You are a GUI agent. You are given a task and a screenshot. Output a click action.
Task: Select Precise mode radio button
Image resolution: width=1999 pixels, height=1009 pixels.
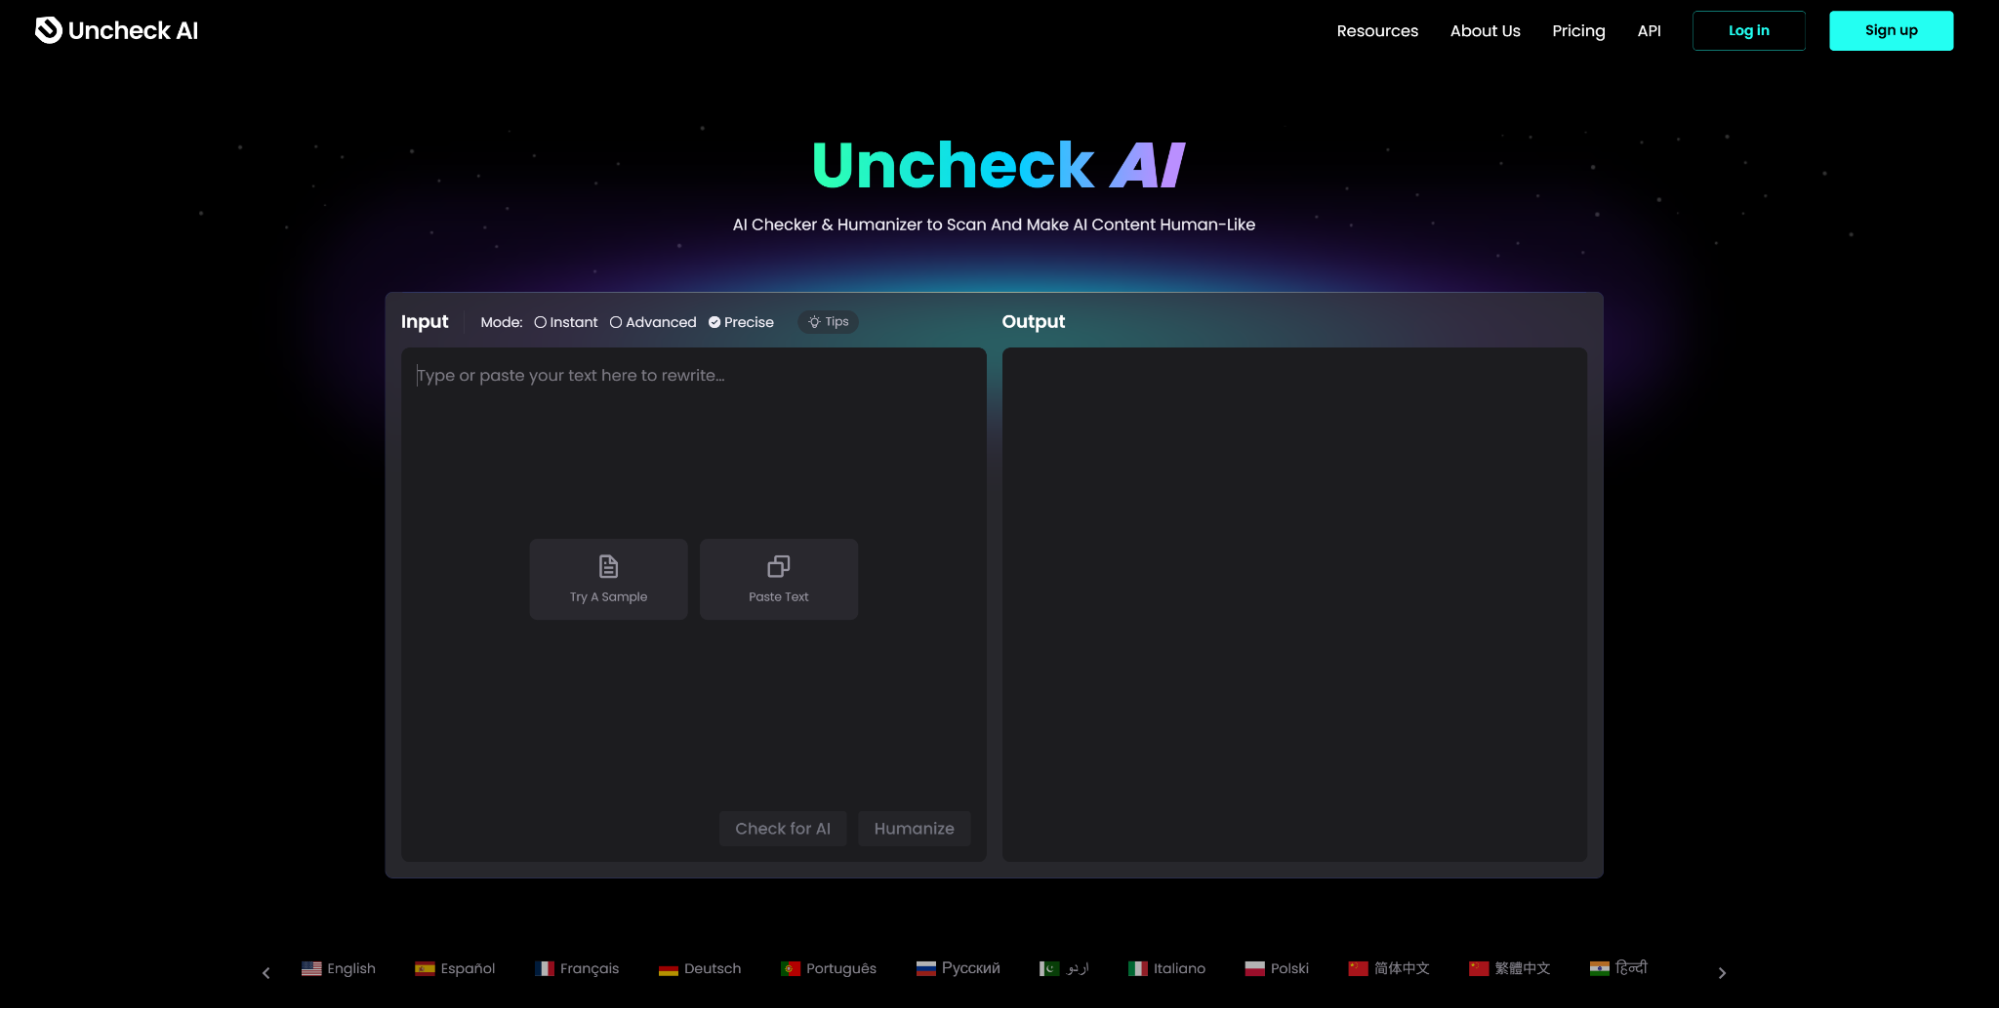[x=741, y=322]
